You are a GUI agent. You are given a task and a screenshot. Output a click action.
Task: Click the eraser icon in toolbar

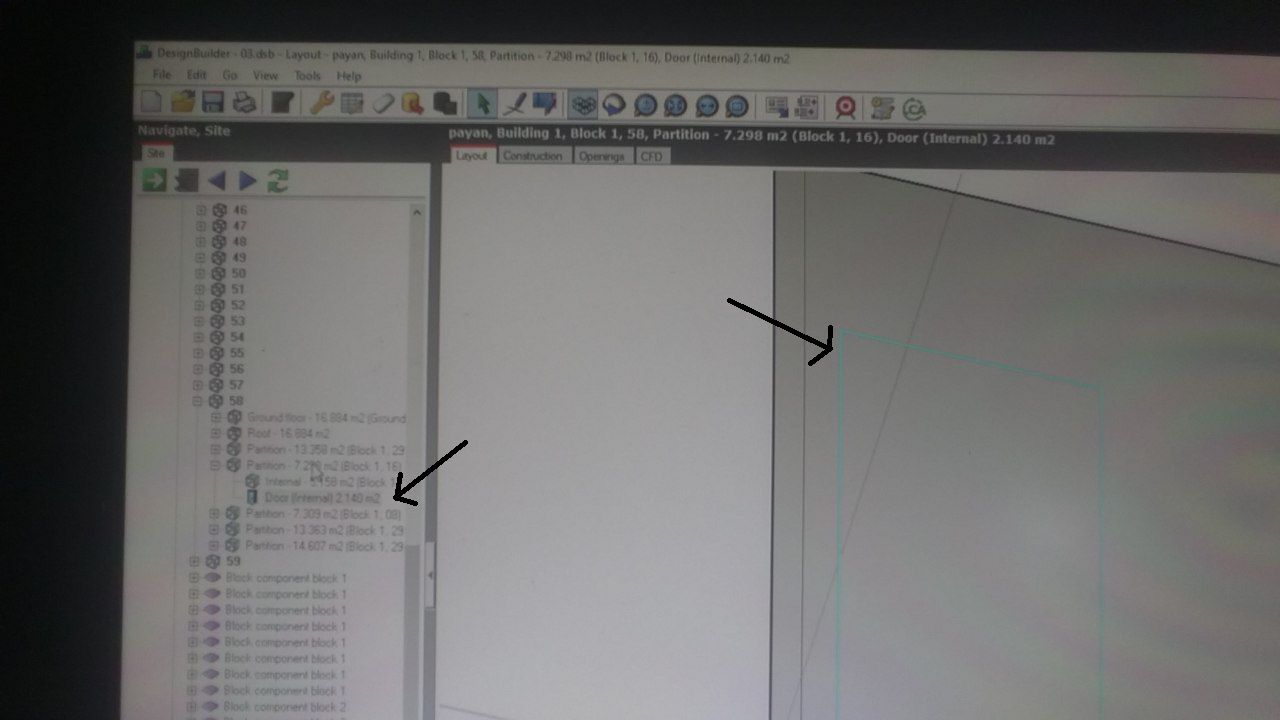coord(383,103)
